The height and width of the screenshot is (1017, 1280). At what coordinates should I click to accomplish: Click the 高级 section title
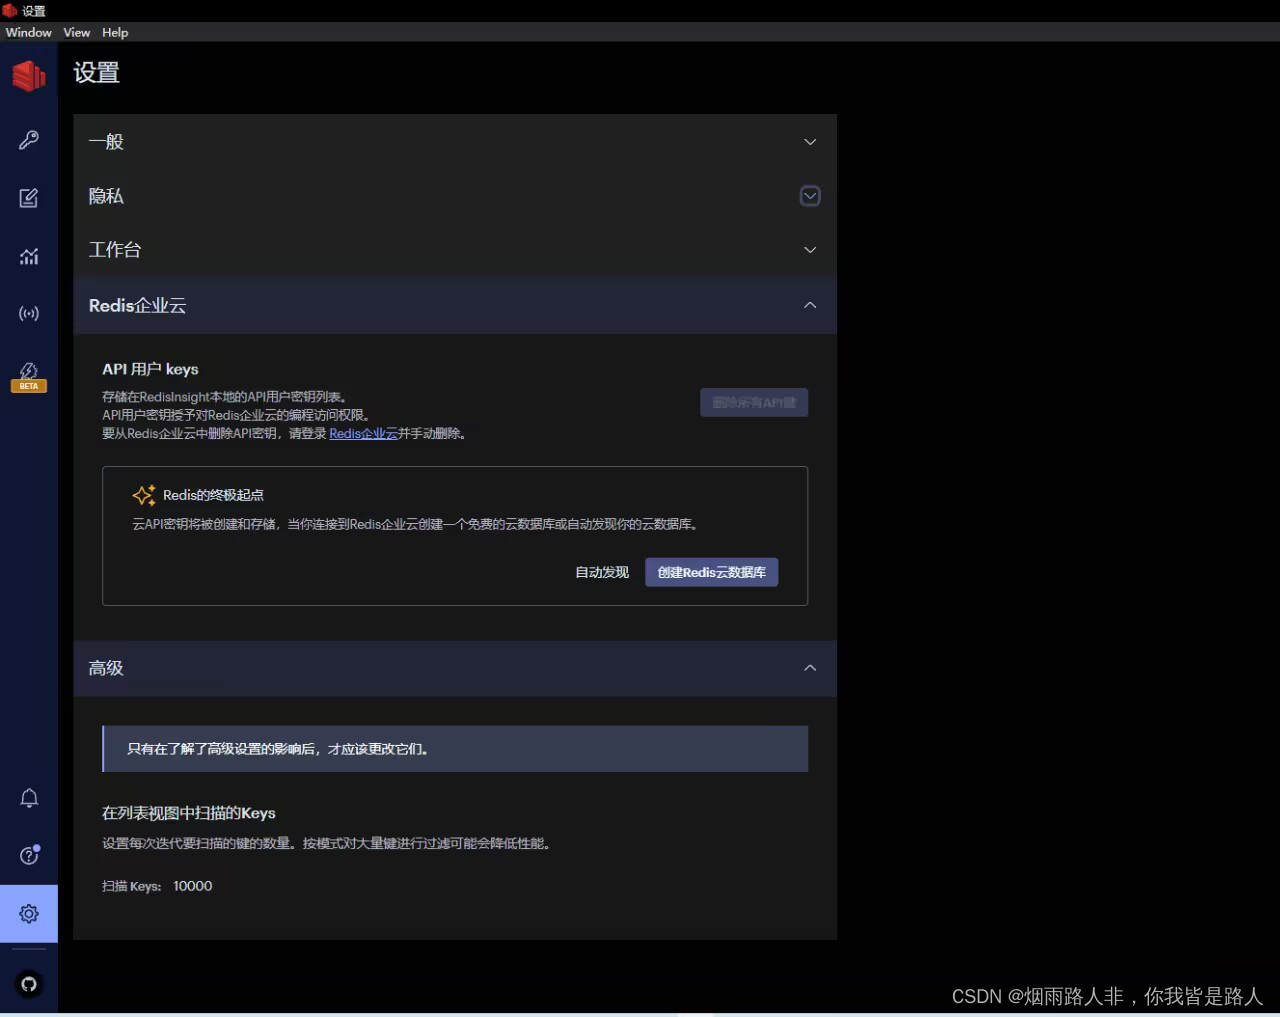click(x=106, y=668)
